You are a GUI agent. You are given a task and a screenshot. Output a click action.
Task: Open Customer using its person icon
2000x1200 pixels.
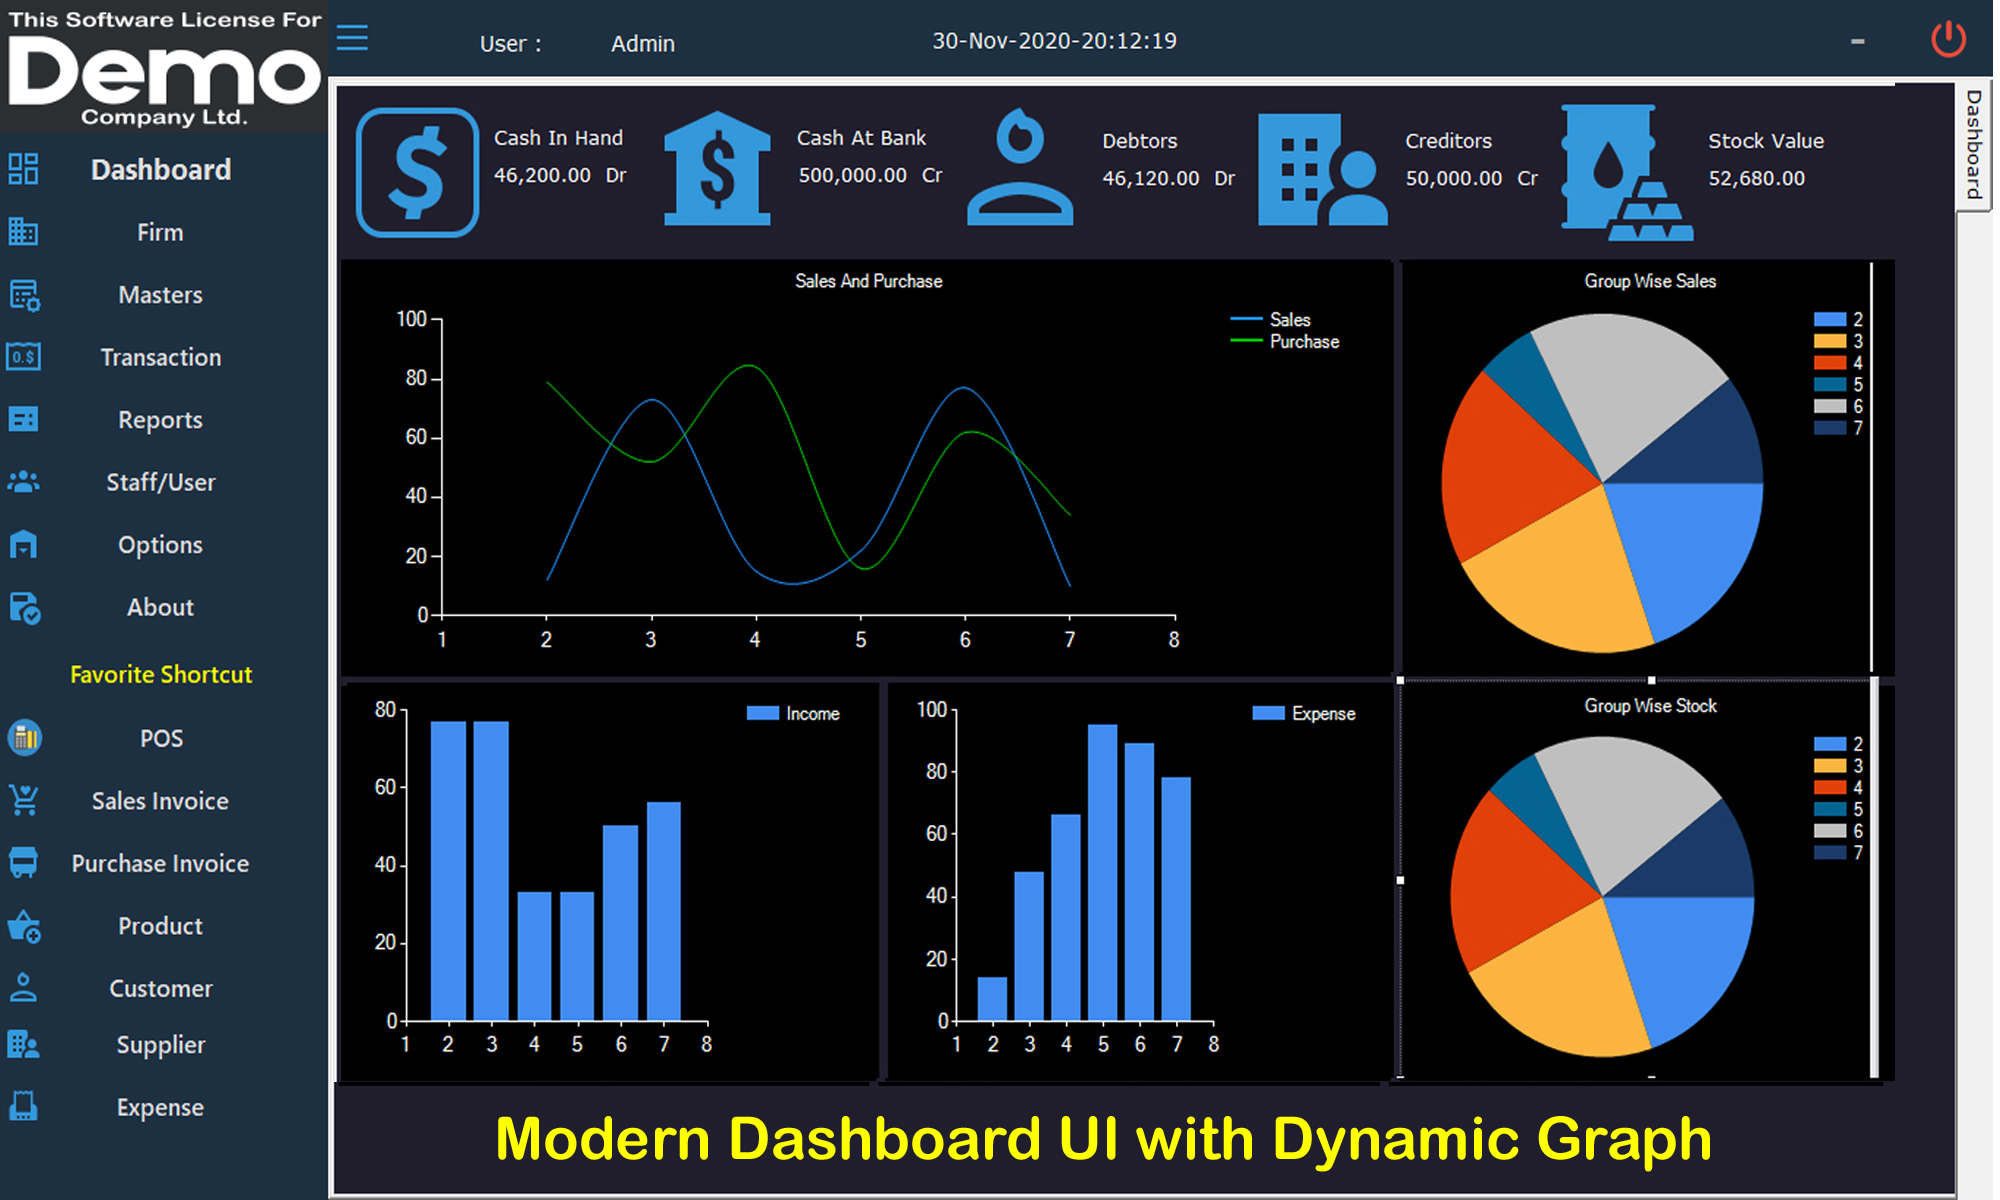(x=25, y=988)
